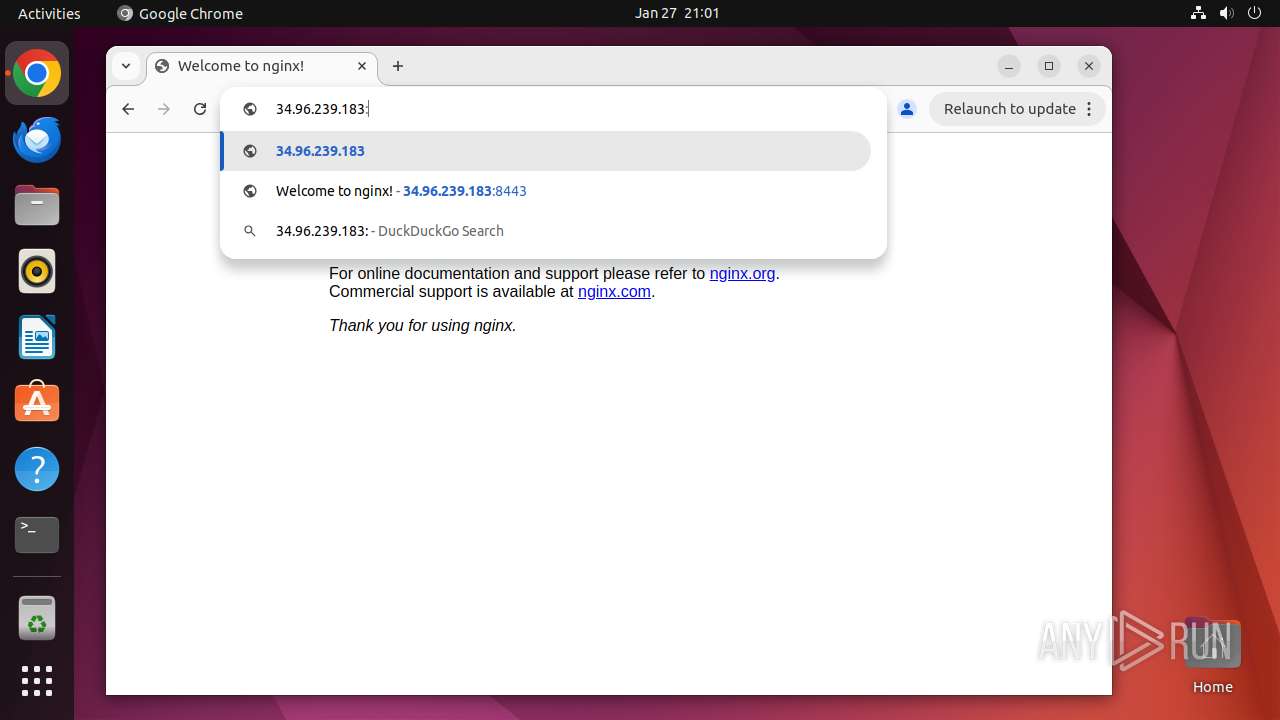Click the globe icon in address bar
This screenshot has width=1280, height=720.
tap(250, 109)
